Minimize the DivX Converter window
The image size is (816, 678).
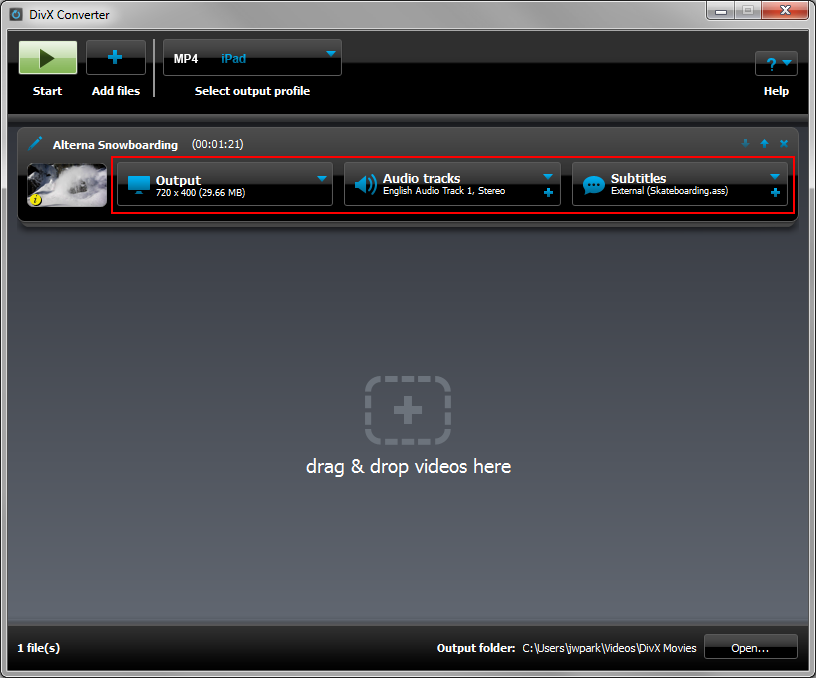721,10
